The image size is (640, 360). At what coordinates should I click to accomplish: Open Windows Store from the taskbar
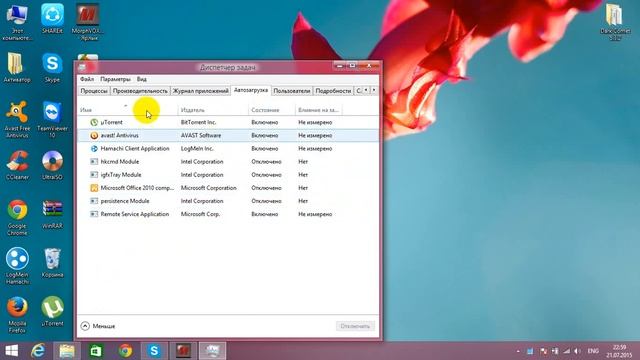click(x=96, y=351)
